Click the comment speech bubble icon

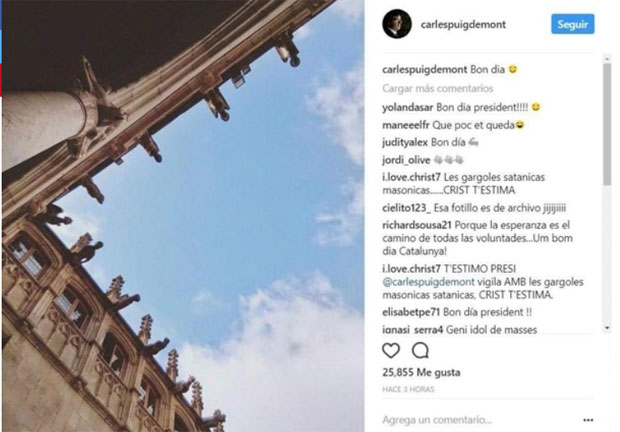(420, 351)
